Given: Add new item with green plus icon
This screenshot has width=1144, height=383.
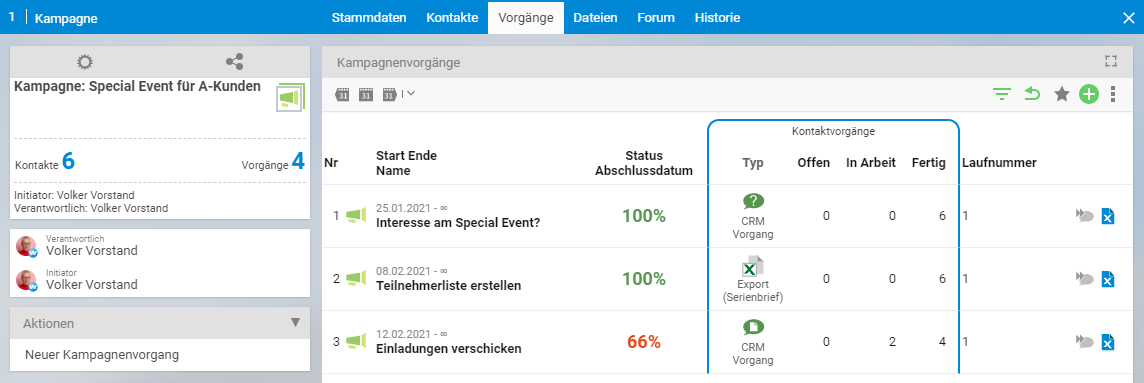Looking at the screenshot, I should [1089, 94].
